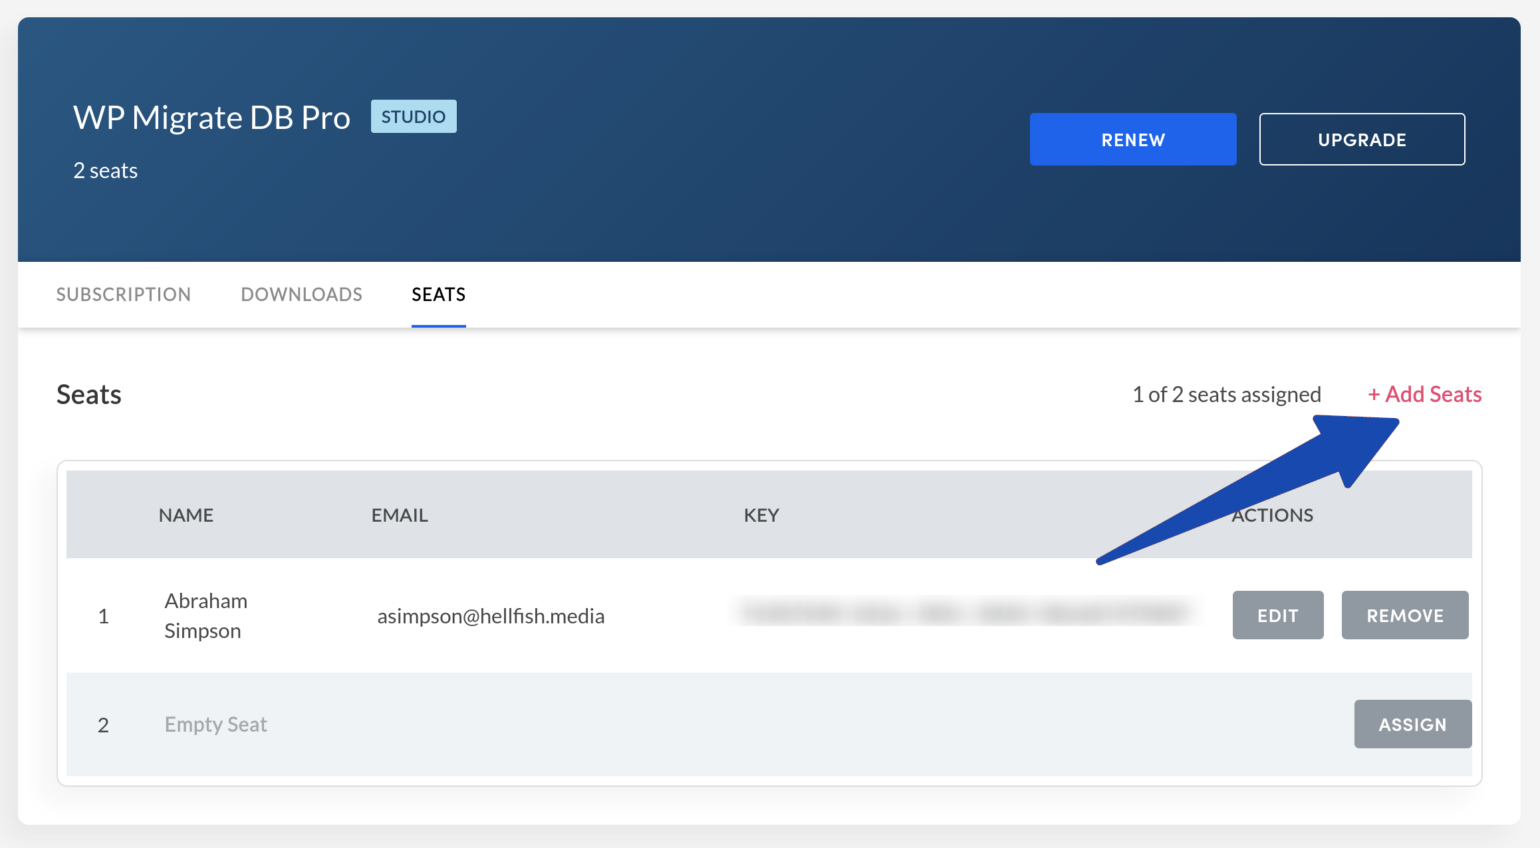Remove Abraham Simpson's seat

point(1404,615)
